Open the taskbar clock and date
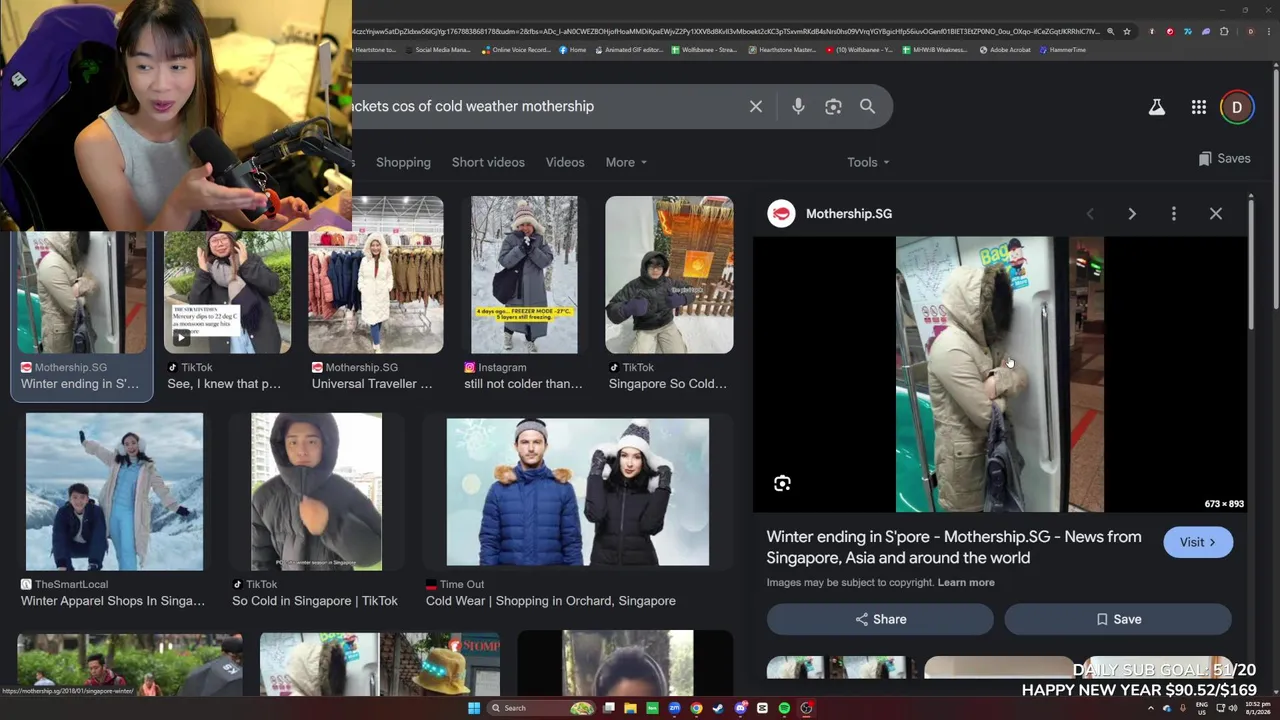The image size is (1280, 720). [1259, 708]
